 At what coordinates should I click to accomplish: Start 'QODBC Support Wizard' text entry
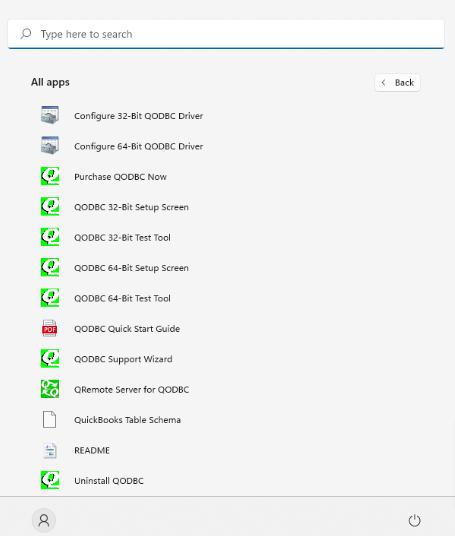click(123, 359)
